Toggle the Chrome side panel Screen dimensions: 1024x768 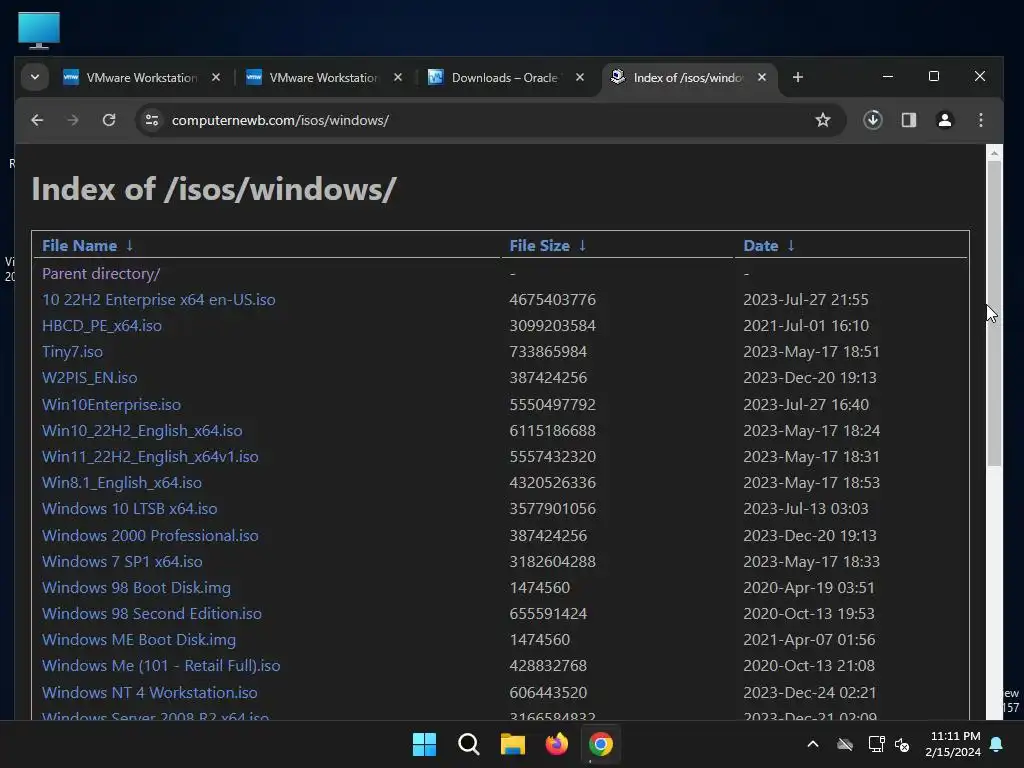pos(908,120)
